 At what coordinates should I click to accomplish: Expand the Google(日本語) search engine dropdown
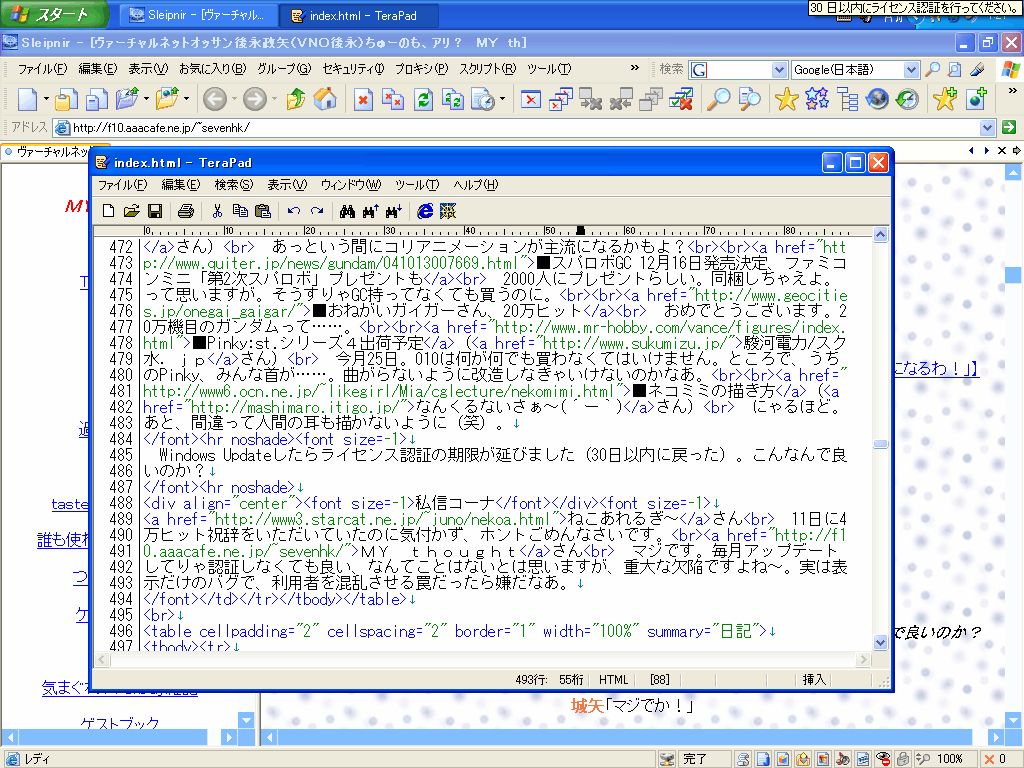coord(911,70)
